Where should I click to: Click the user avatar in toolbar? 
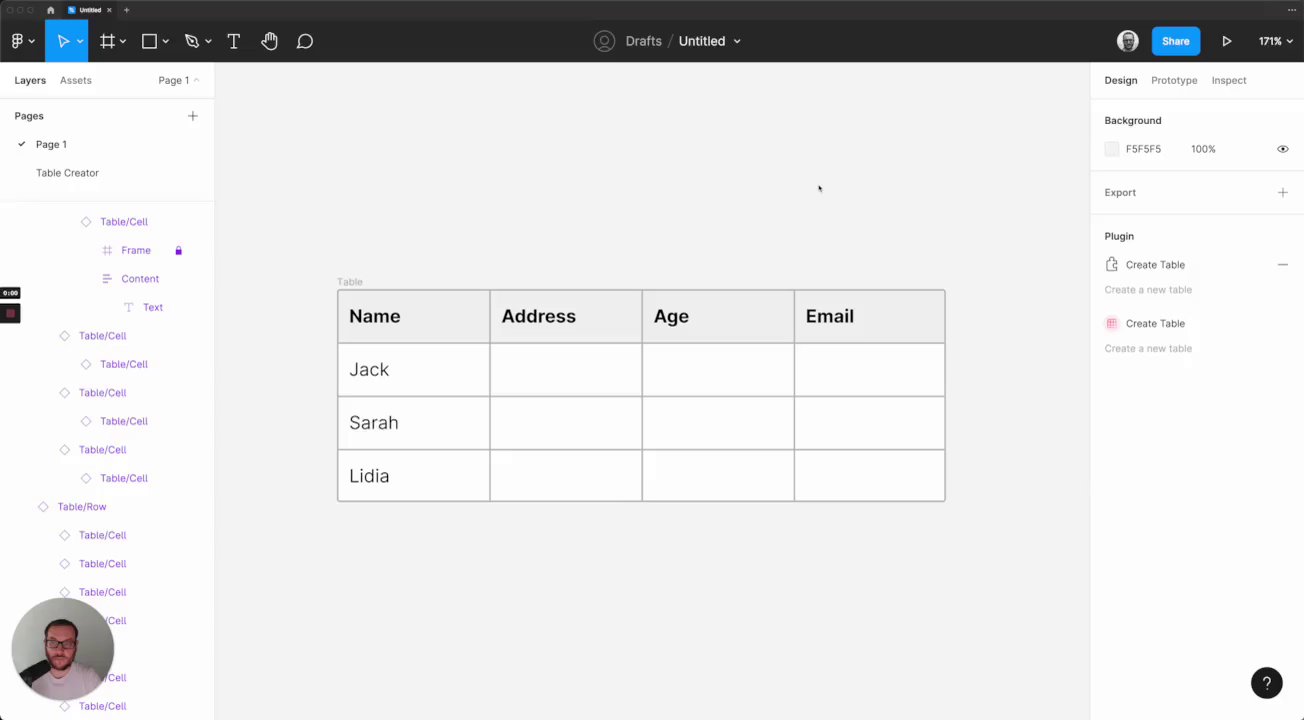1128,41
